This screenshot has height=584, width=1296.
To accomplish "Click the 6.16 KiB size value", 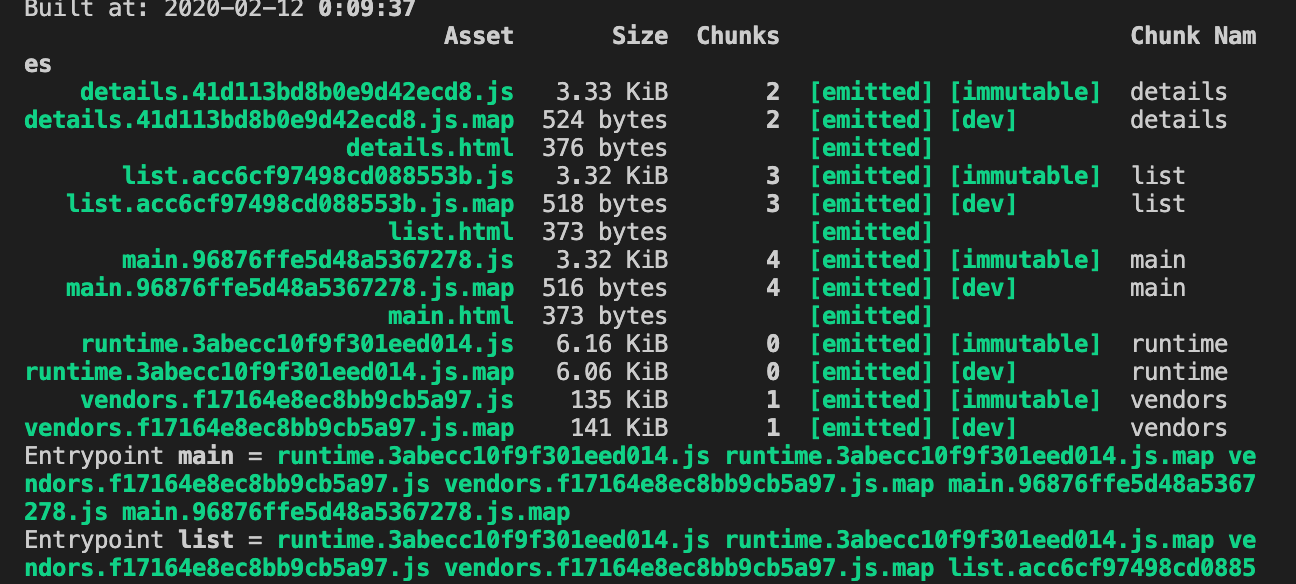I will 611,344.
